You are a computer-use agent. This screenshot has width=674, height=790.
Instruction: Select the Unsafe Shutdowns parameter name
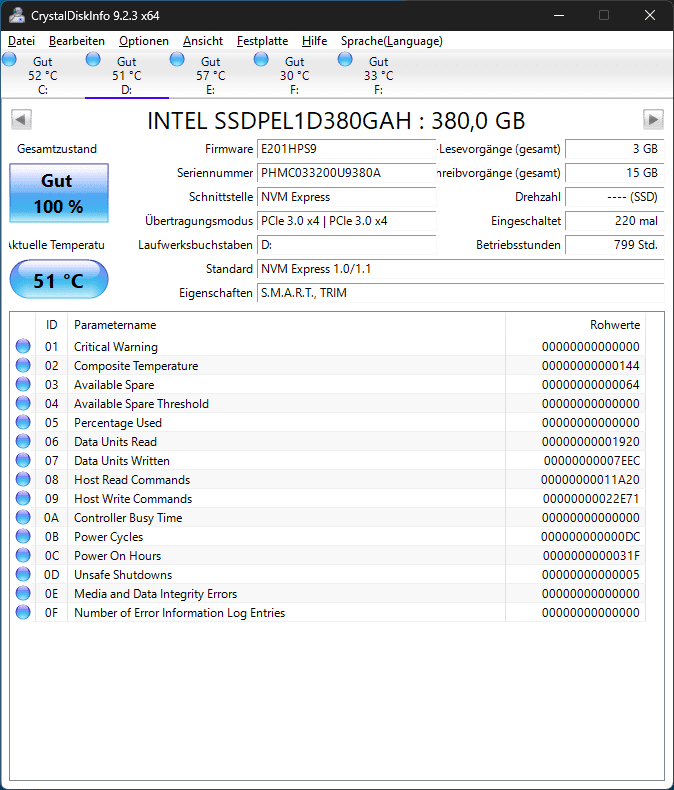(x=123, y=575)
